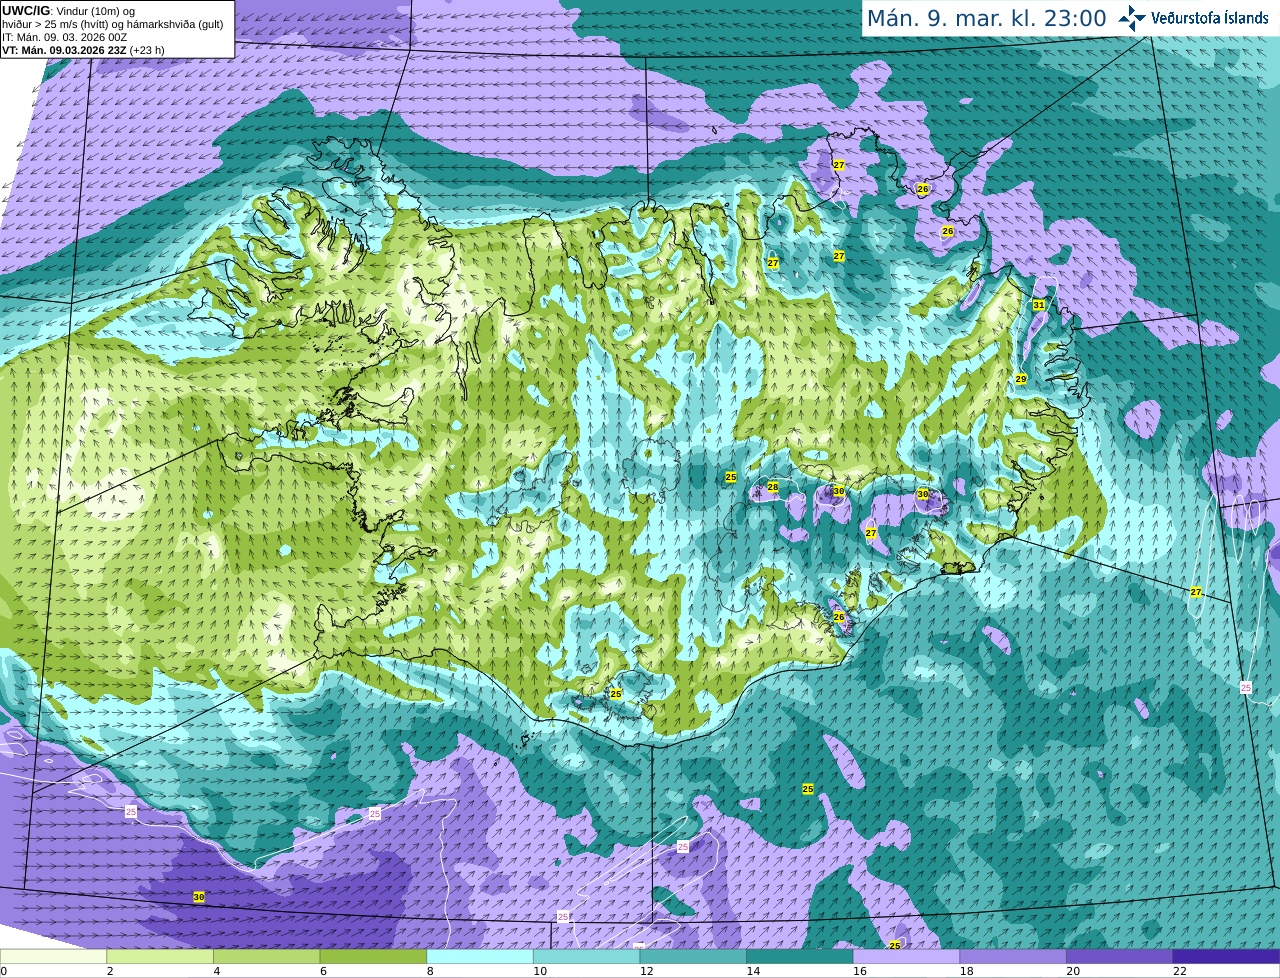The height and width of the screenshot is (978, 1280).
Task: Click the legend scale value 22
Action: [x=1179, y=971]
